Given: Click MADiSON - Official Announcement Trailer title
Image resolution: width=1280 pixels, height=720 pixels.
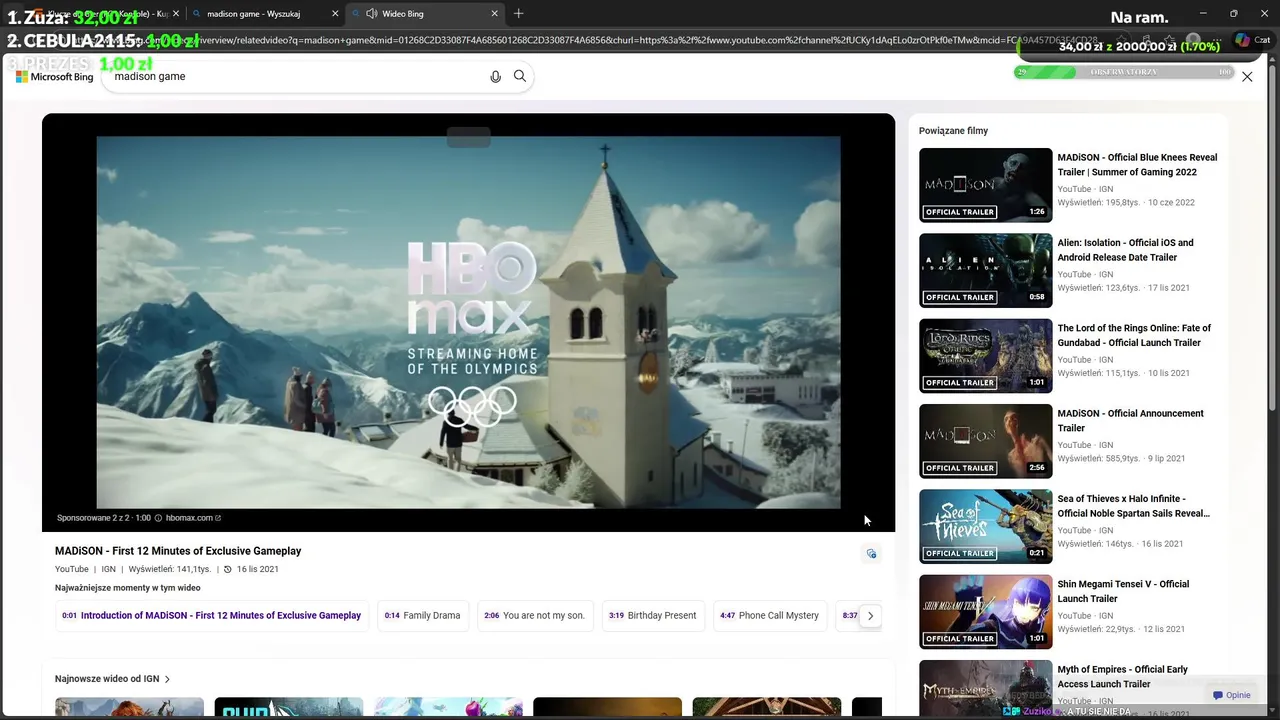Looking at the screenshot, I should [x=1131, y=421].
